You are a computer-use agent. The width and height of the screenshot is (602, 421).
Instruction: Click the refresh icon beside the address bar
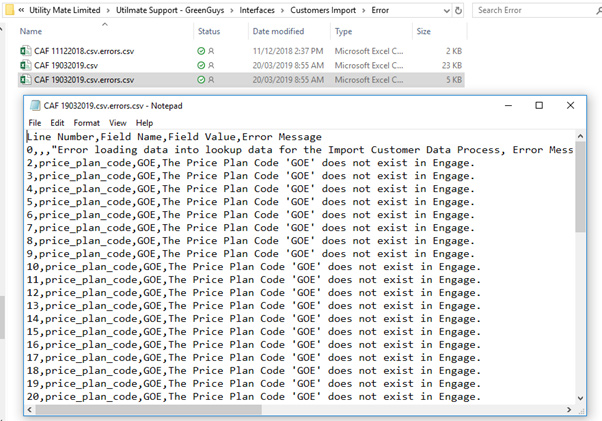tap(458, 11)
